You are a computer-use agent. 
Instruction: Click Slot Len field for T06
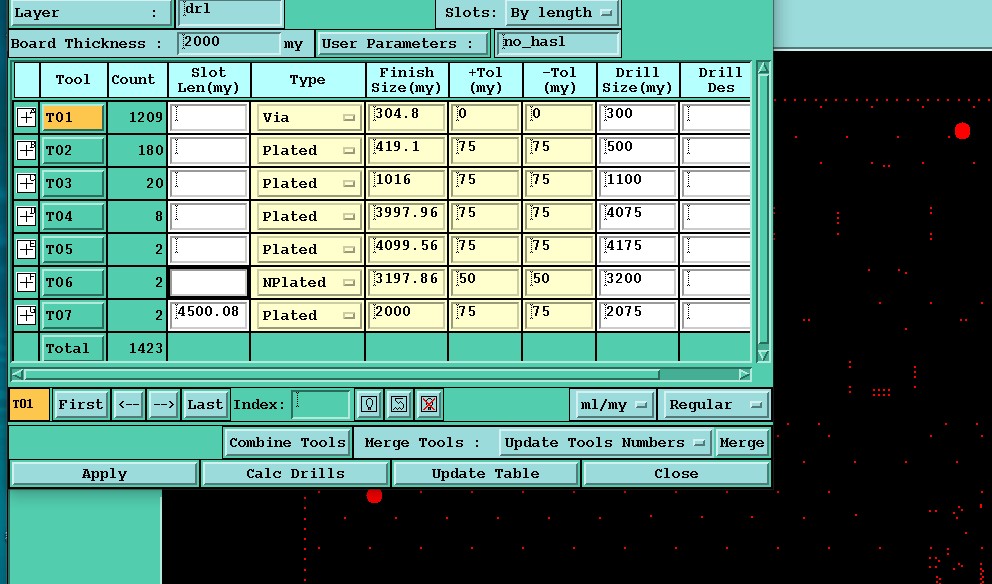pyautogui.click(x=209, y=282)
